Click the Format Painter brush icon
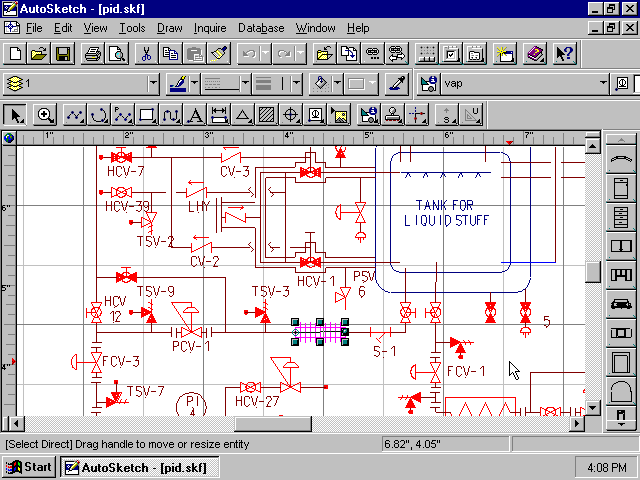 point(219,53)
